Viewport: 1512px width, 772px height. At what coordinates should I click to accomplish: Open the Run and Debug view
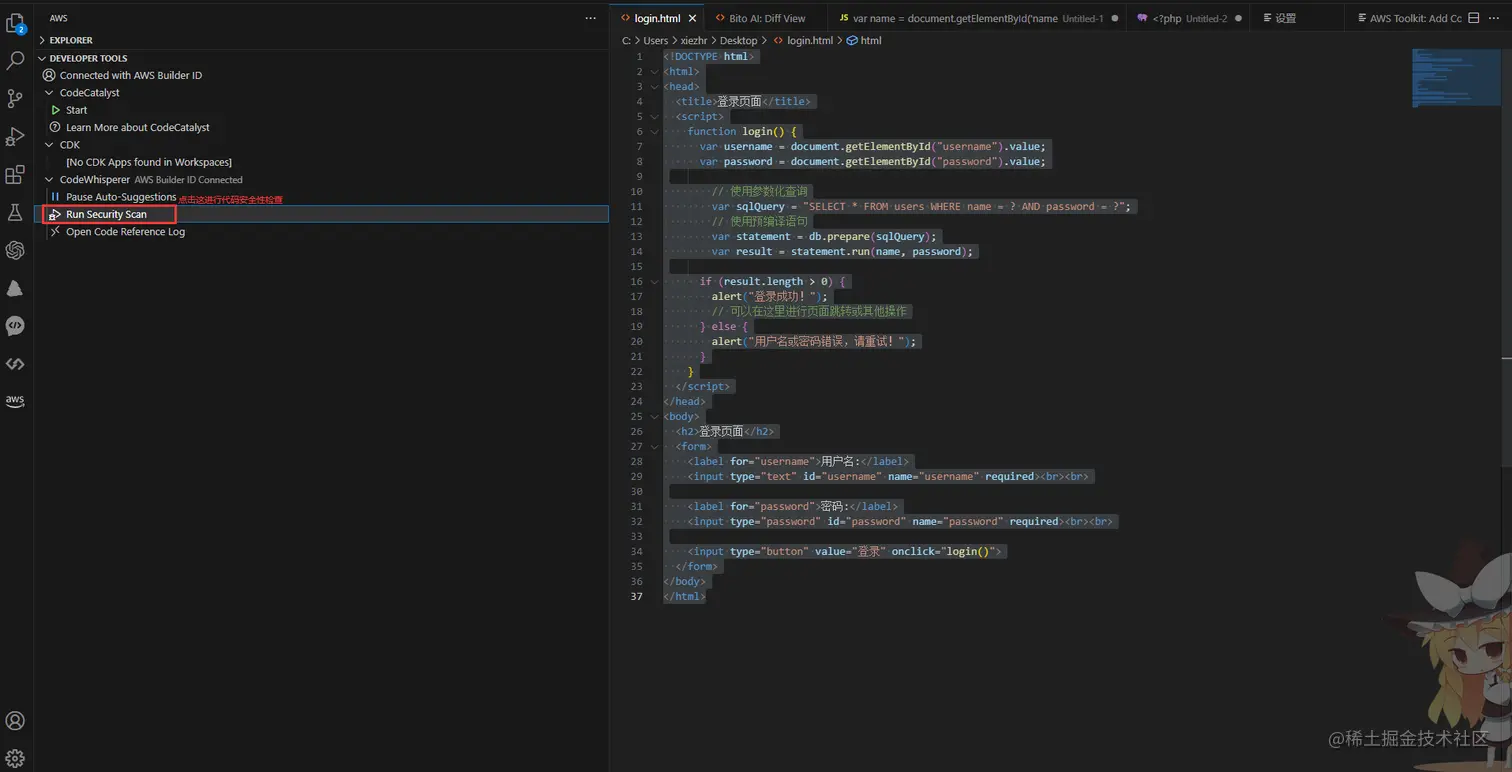click(x=15, y=136)
